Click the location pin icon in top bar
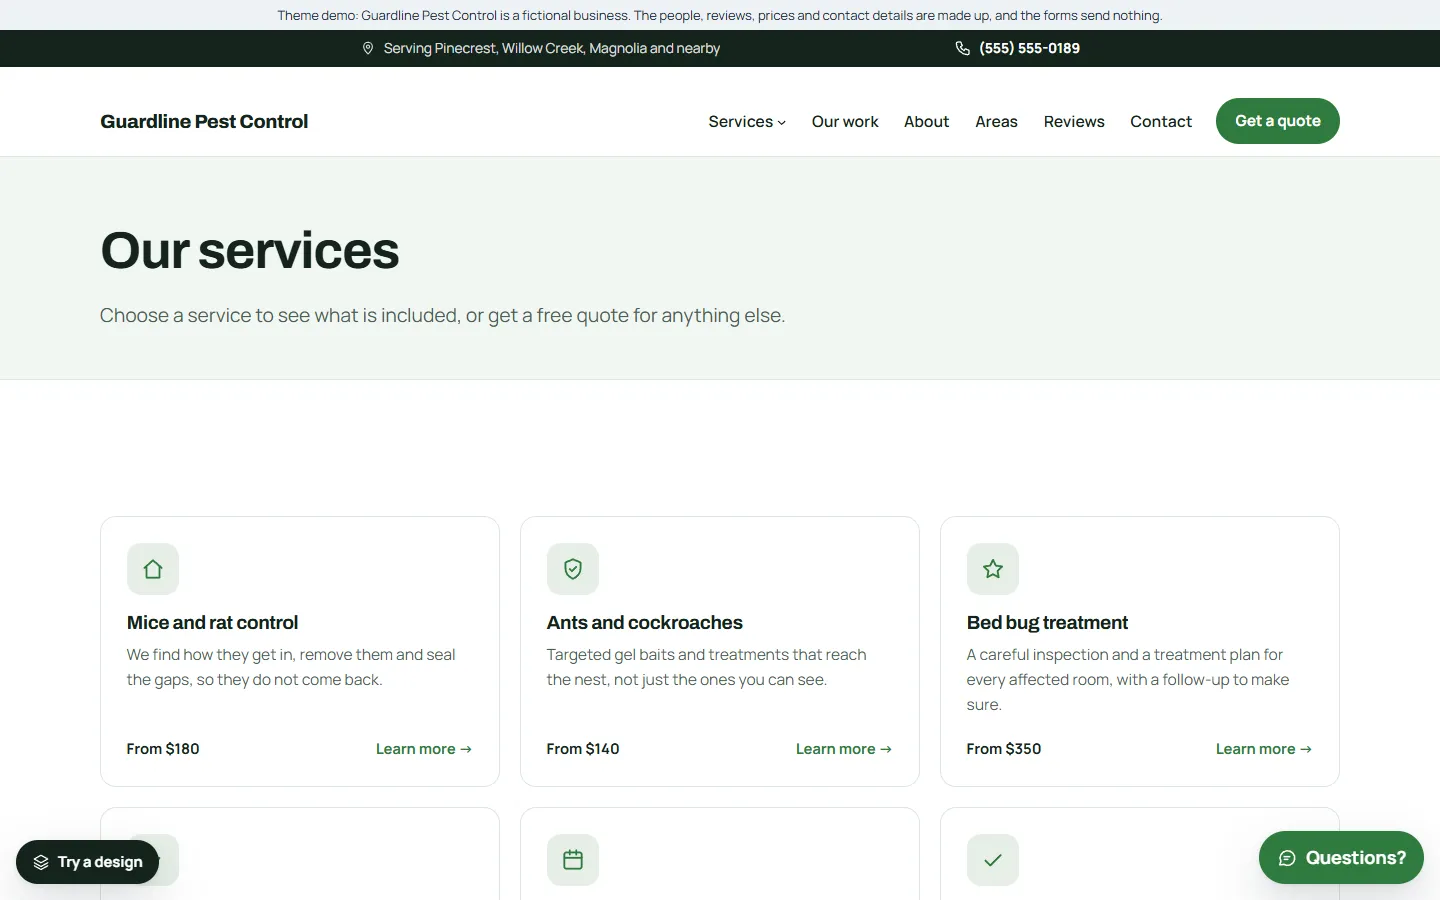The width and height of the screenshot is (1440, 900). (x=368, y=48)
